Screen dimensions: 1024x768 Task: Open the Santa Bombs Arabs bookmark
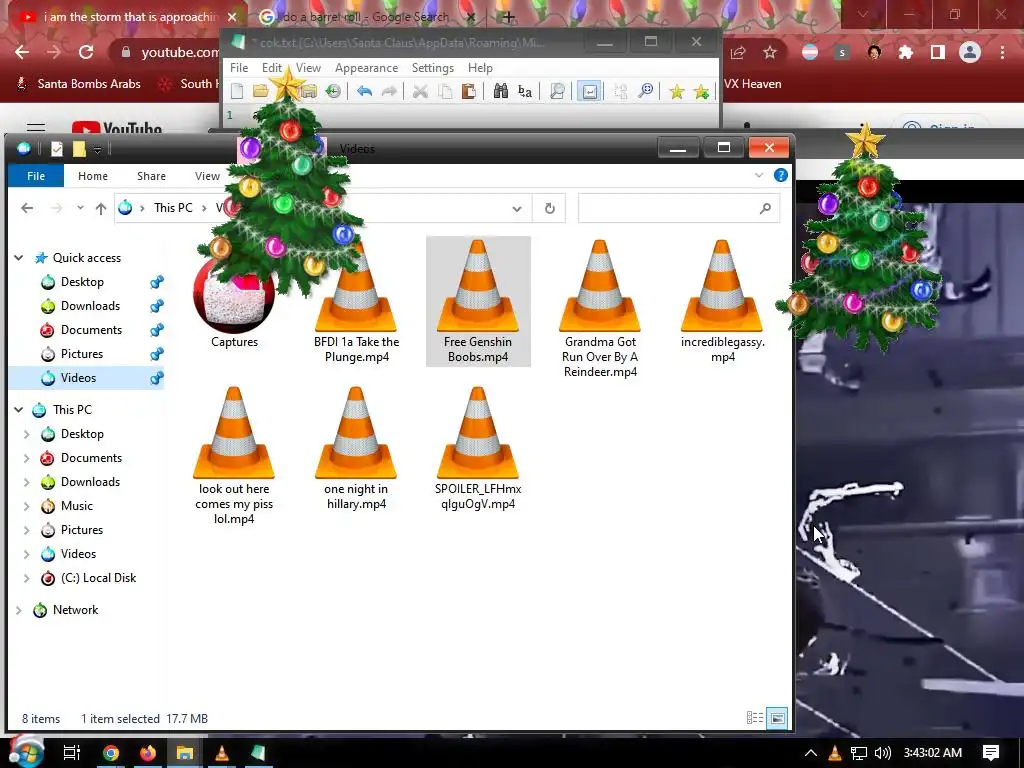coord(78,84)
